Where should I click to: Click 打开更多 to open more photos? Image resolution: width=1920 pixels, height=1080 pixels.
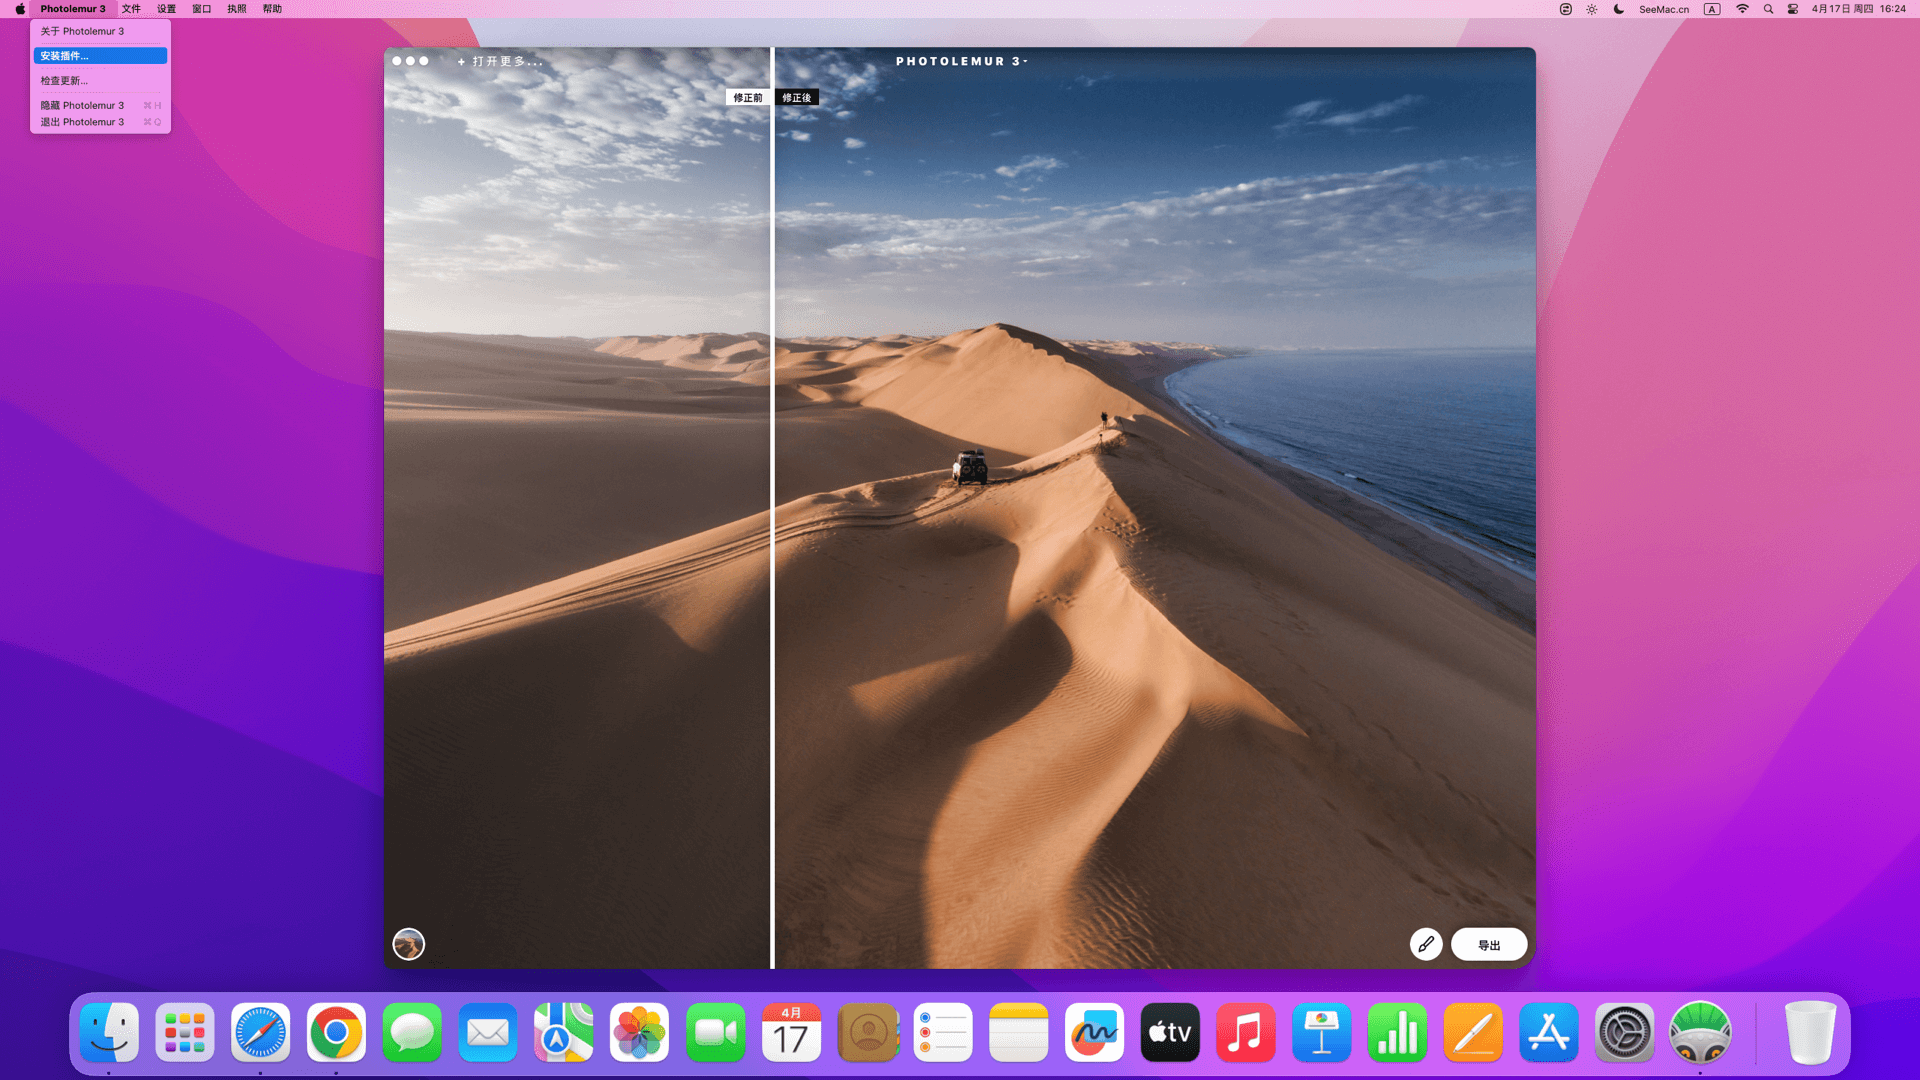coord(501,61)
